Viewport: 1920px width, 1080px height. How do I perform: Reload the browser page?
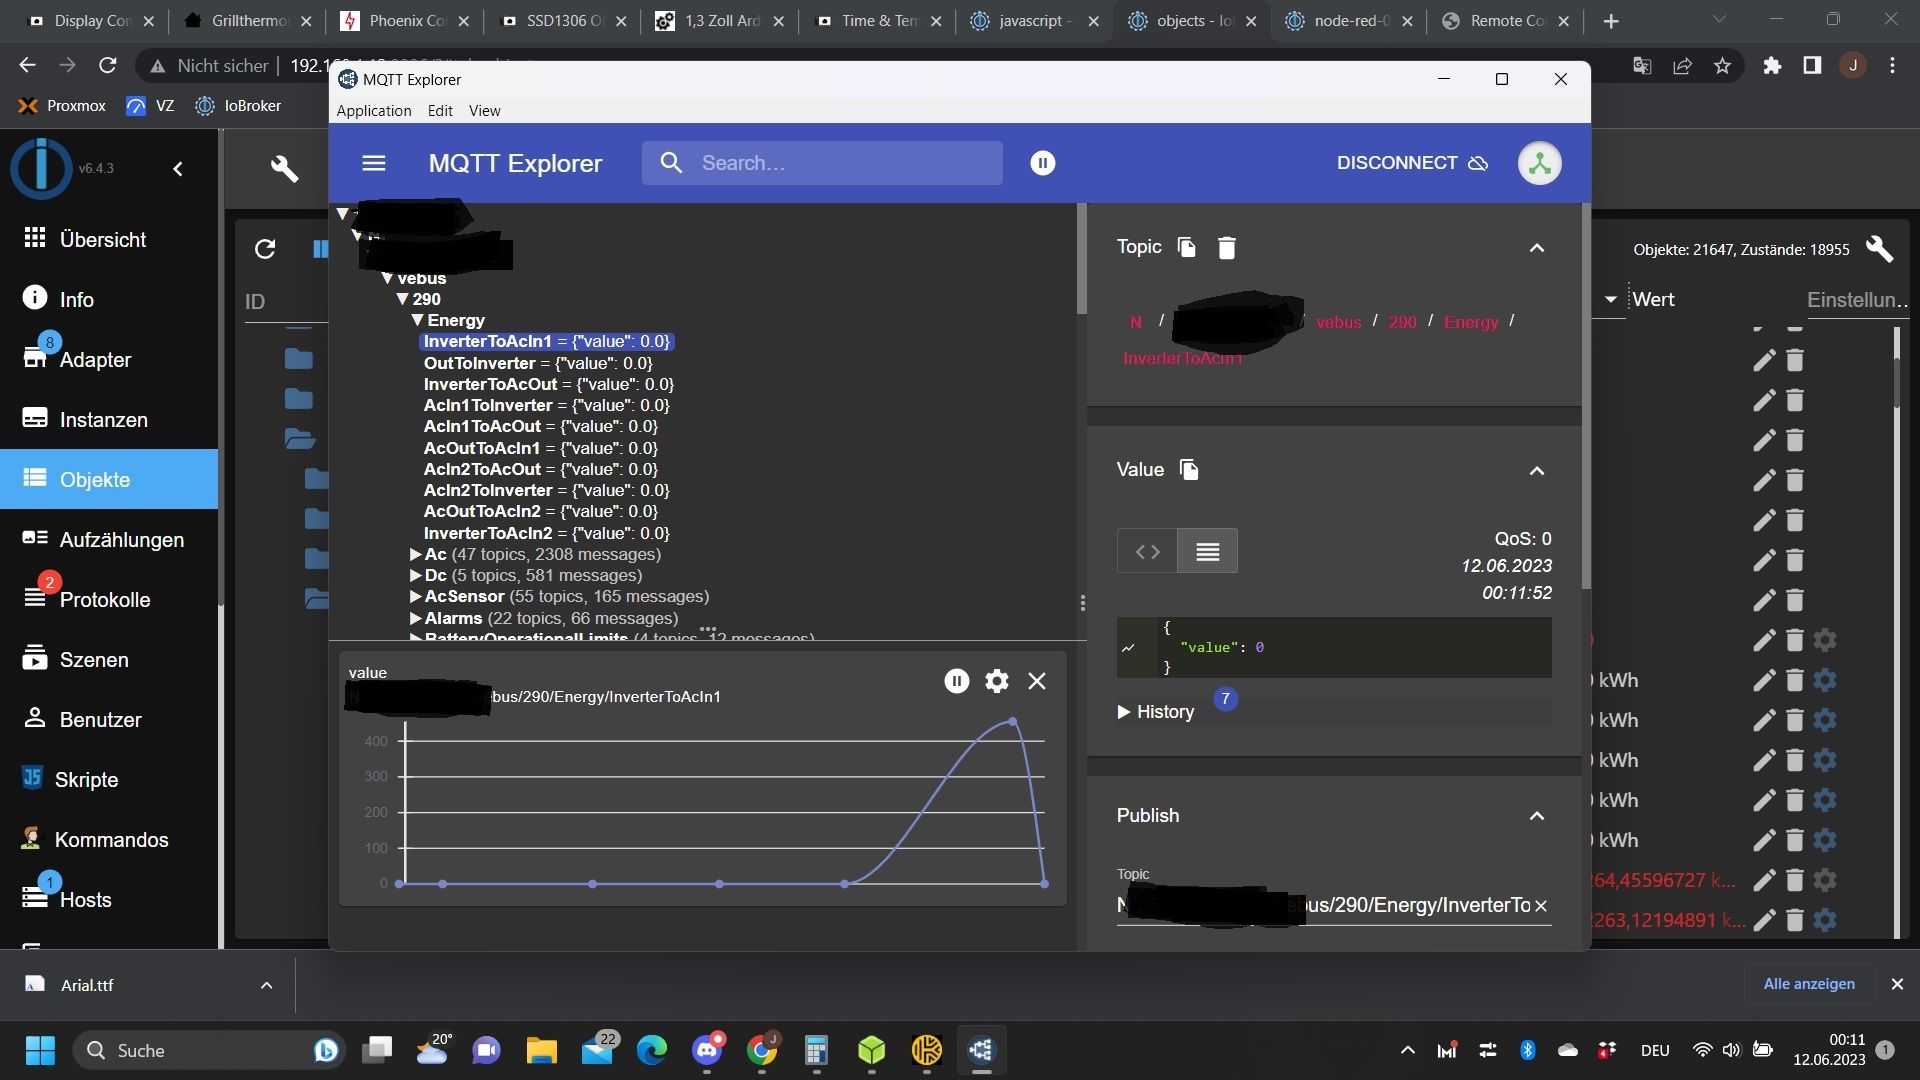click(x=108, y=66)
